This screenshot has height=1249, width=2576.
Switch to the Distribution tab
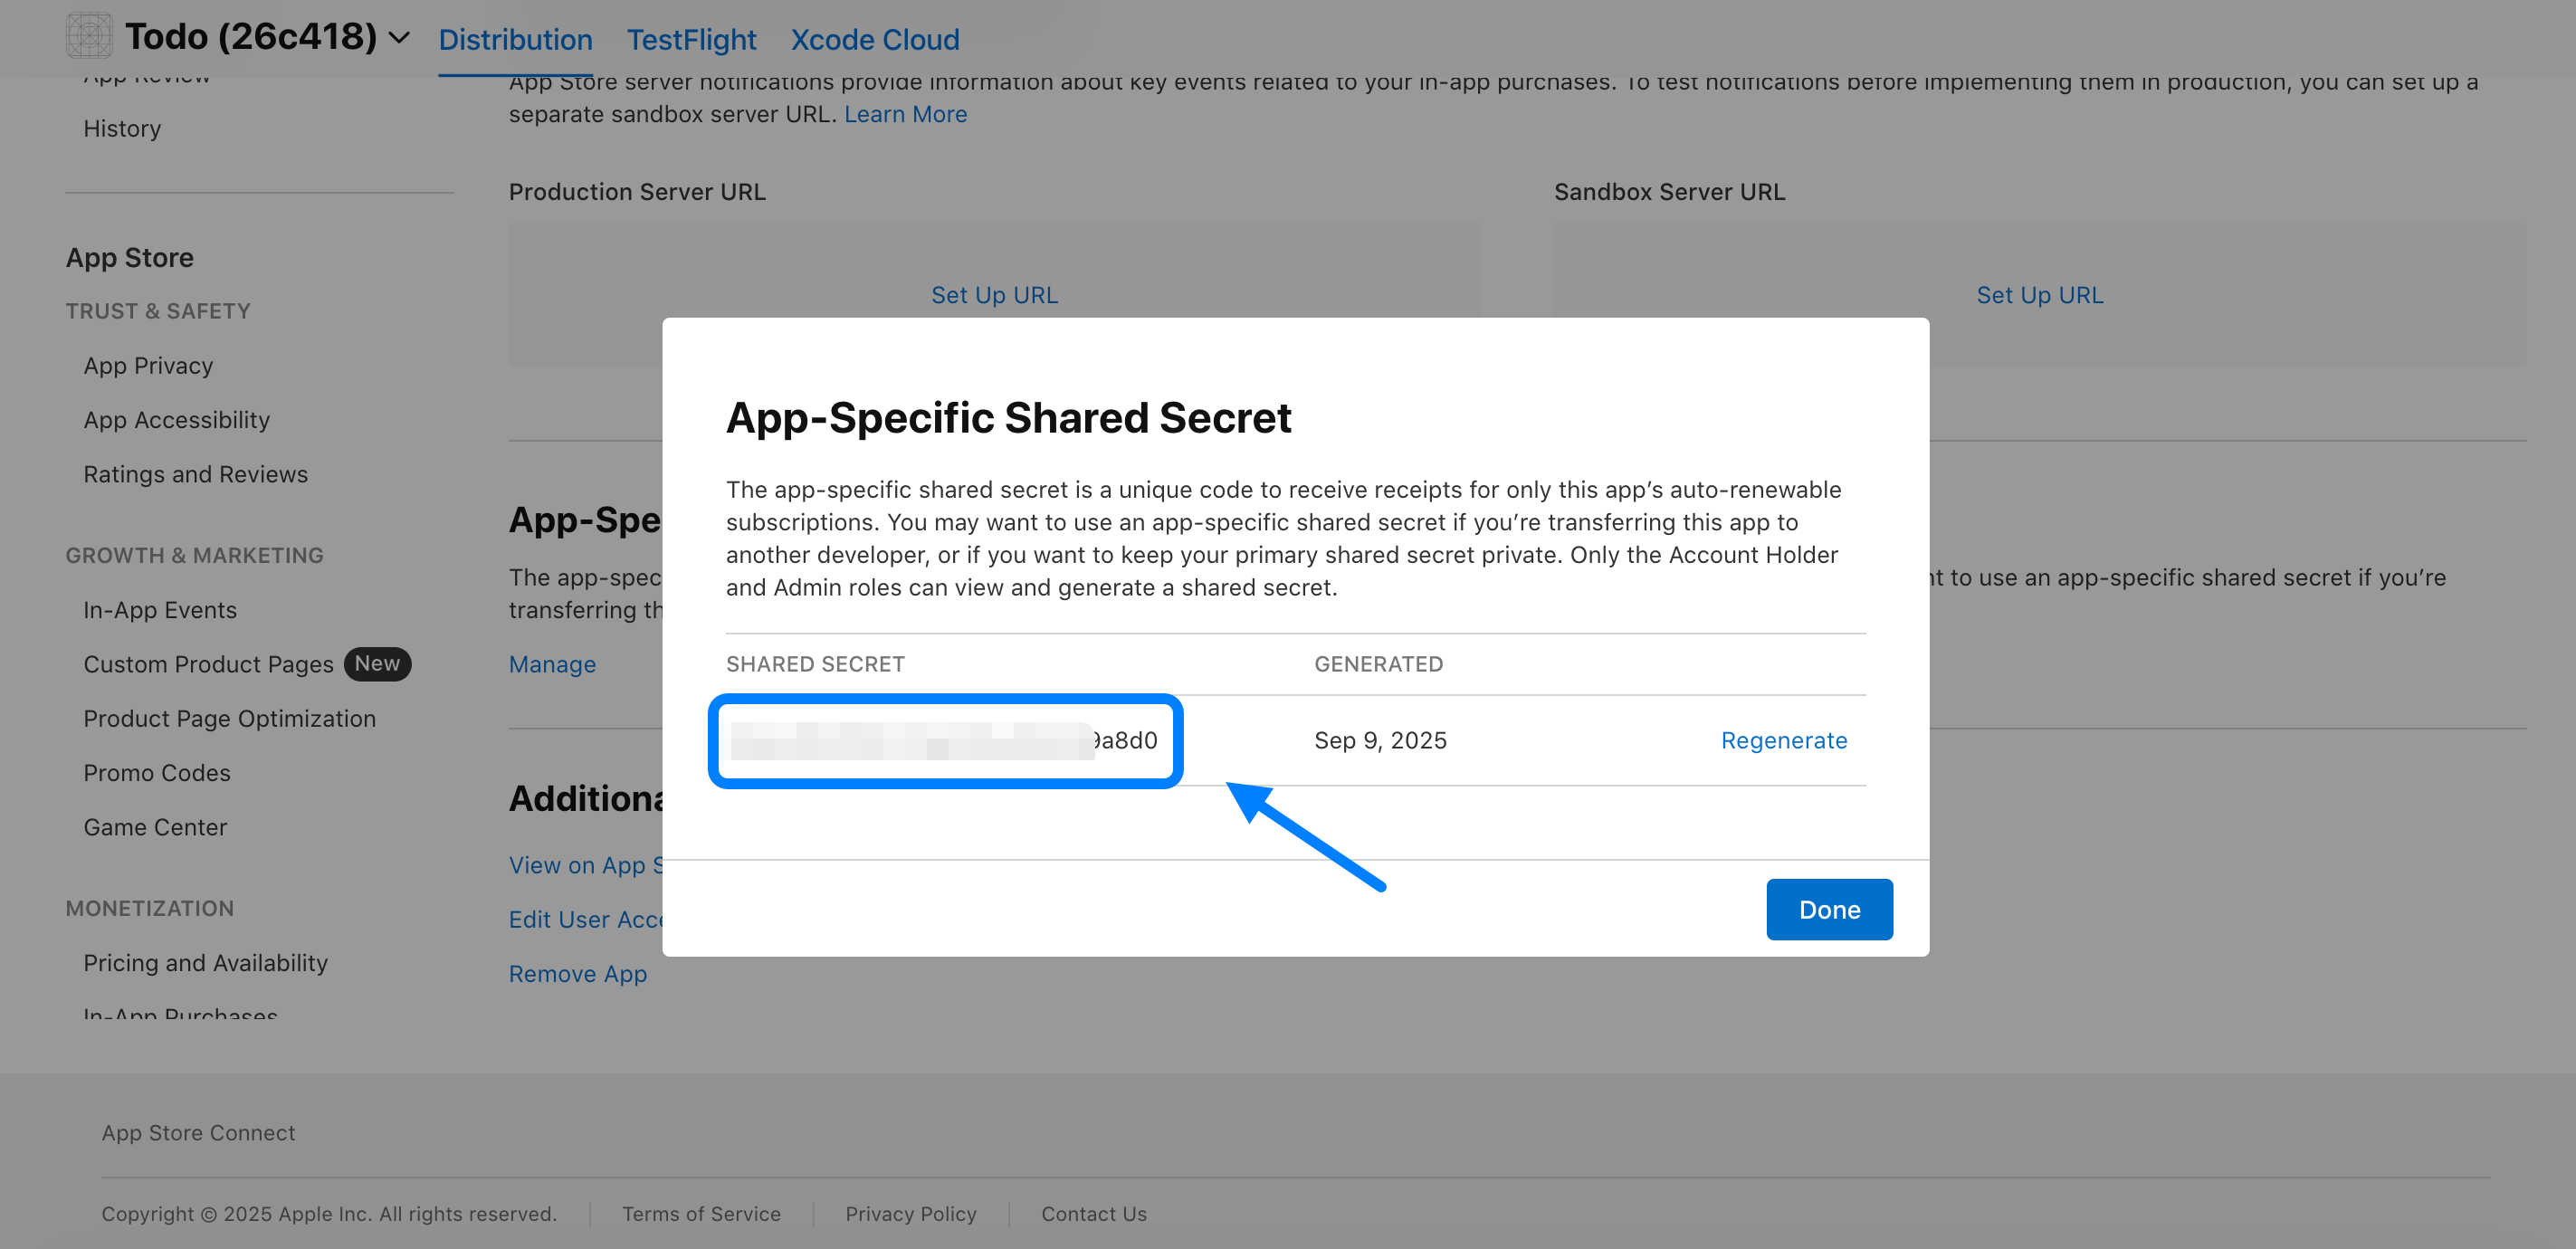click(x=515, y=40)
